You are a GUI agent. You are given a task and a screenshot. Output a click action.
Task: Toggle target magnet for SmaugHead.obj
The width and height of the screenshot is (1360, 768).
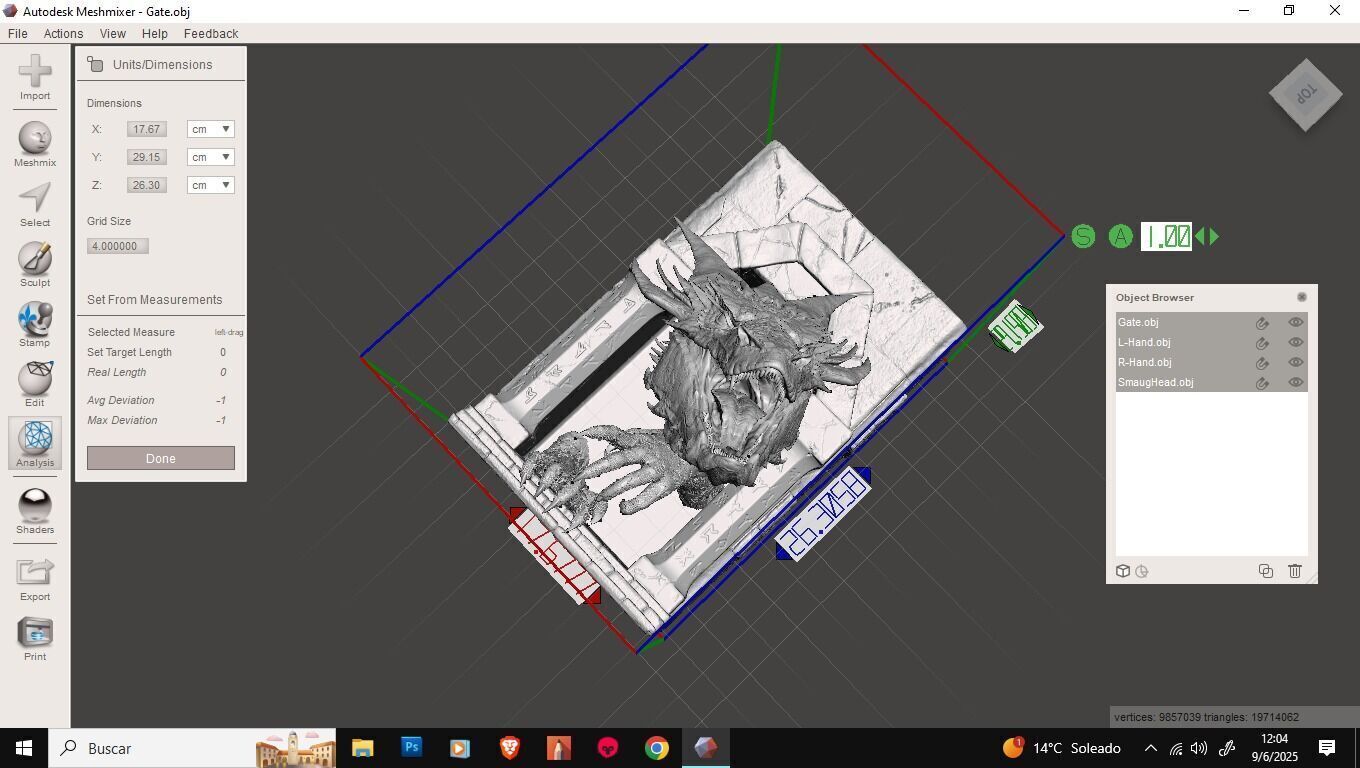[x=1263, y=383]
